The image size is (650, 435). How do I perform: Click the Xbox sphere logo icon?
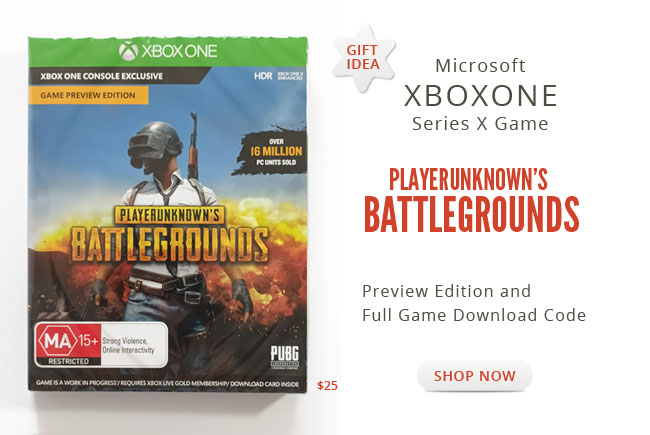128,51
